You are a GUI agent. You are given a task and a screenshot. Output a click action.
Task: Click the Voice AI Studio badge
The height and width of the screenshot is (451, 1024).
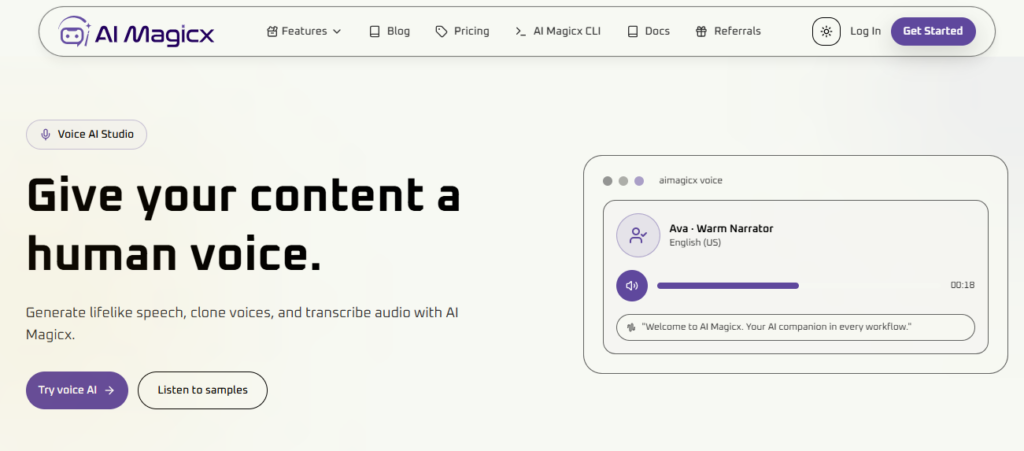(86, 134)
